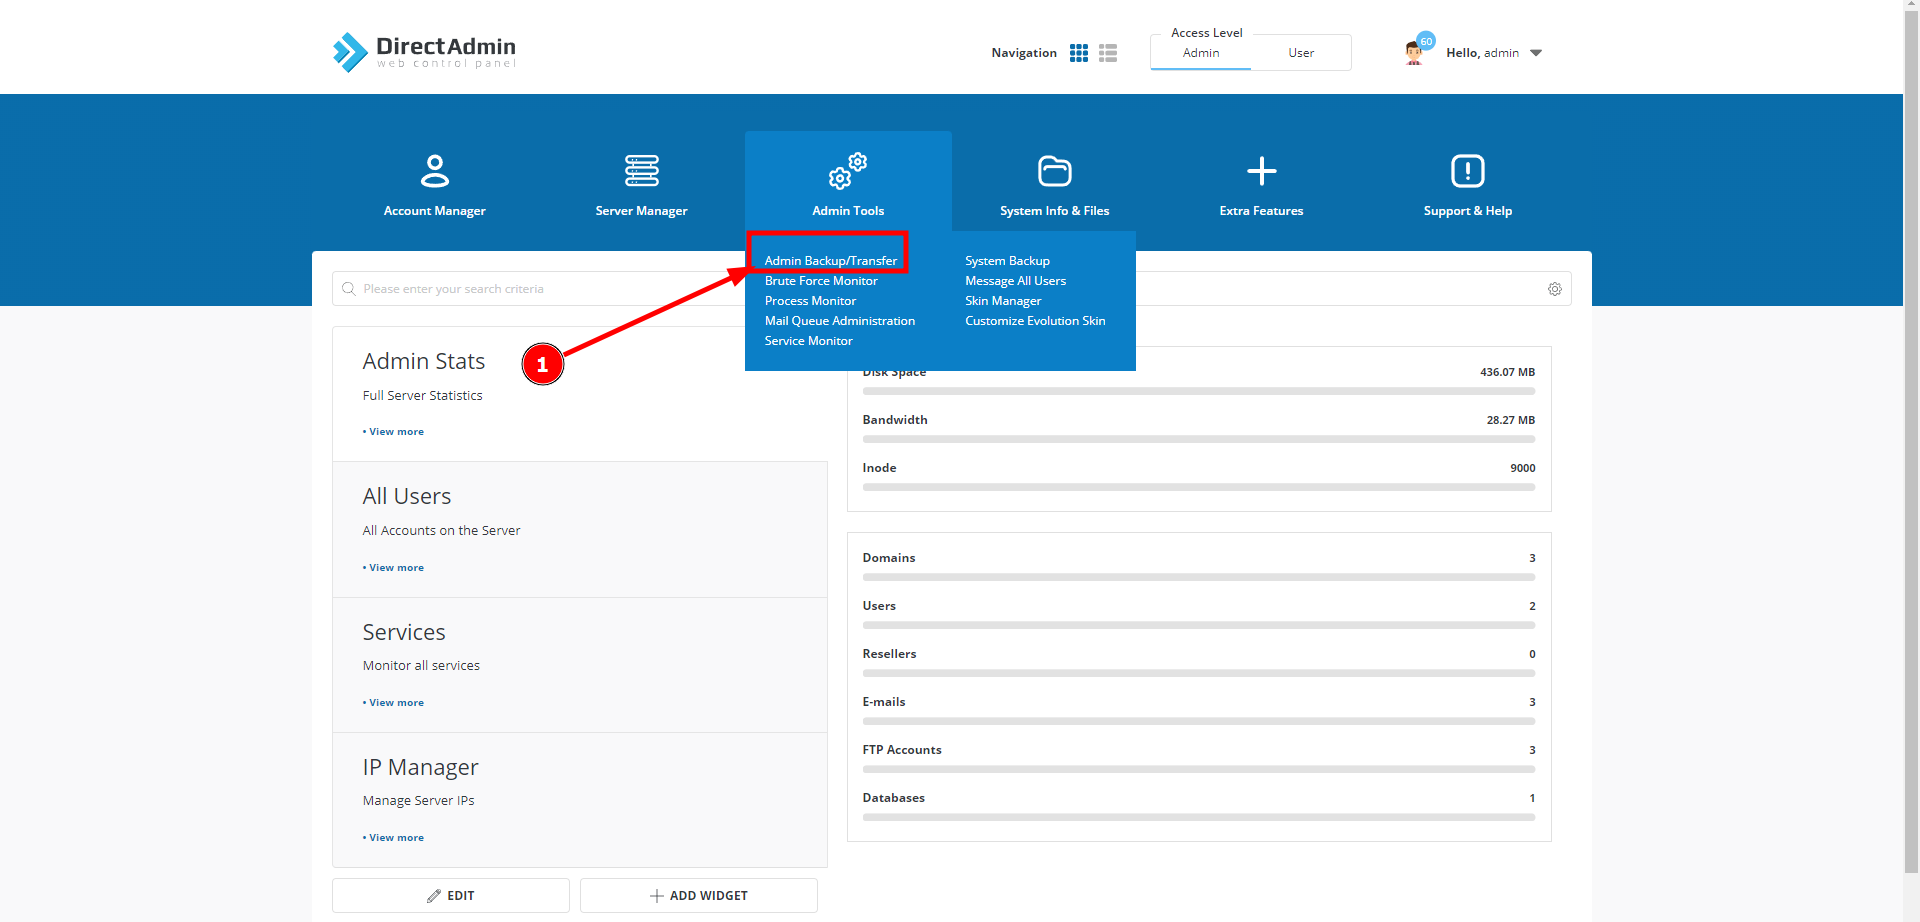
Task: Open System Backup menu item
Action: pyautogui.click(x=1007, y=261)
